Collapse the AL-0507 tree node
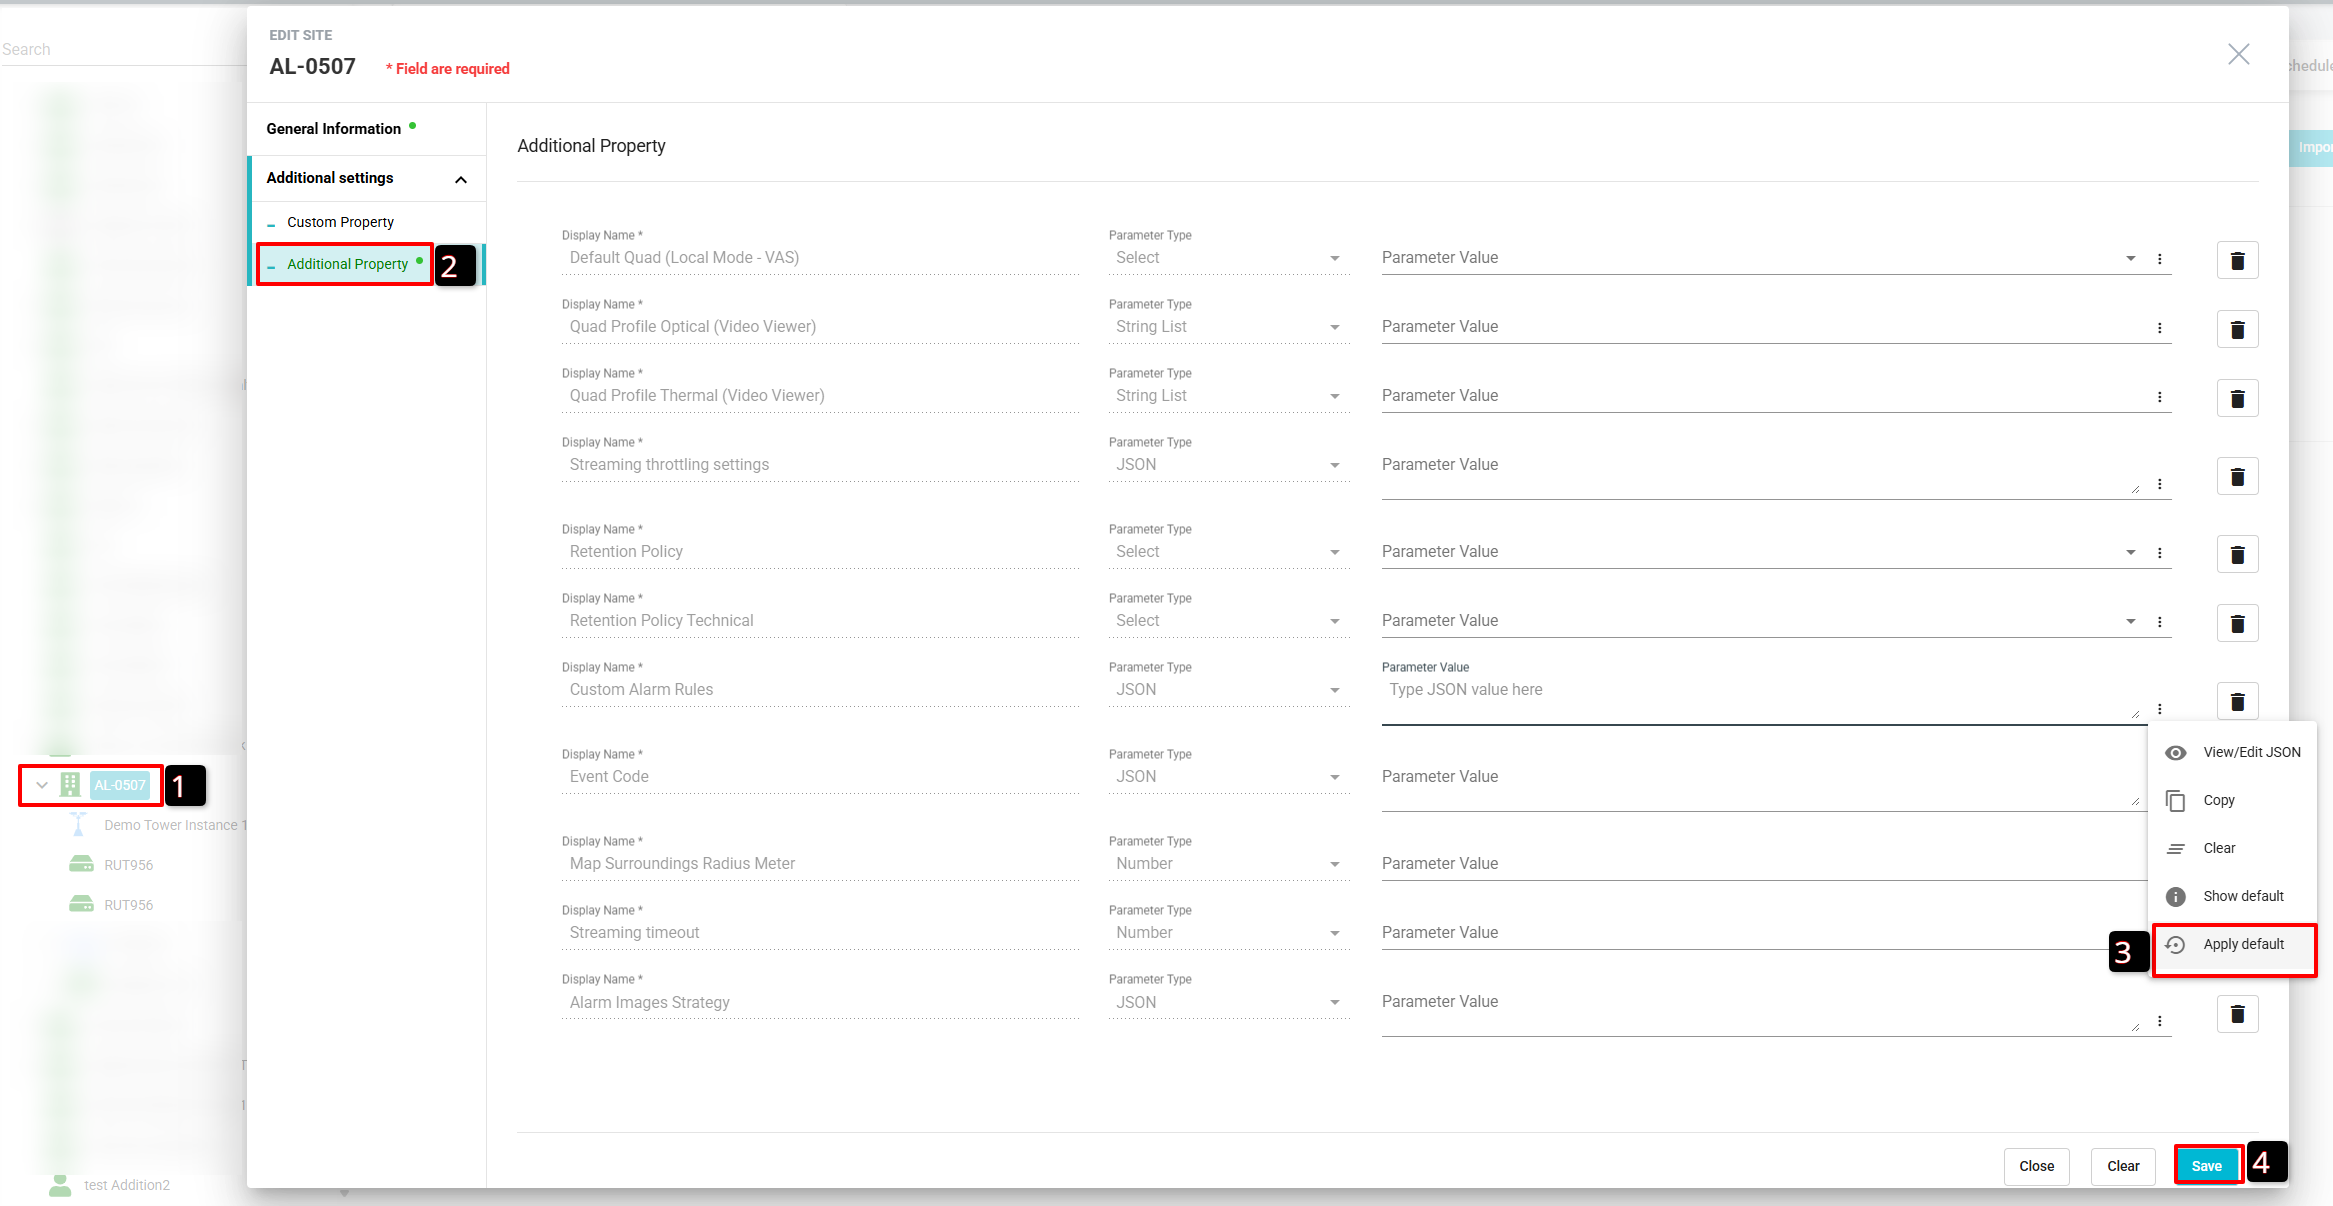2333x1206 pixels. [x=41, y=785]
